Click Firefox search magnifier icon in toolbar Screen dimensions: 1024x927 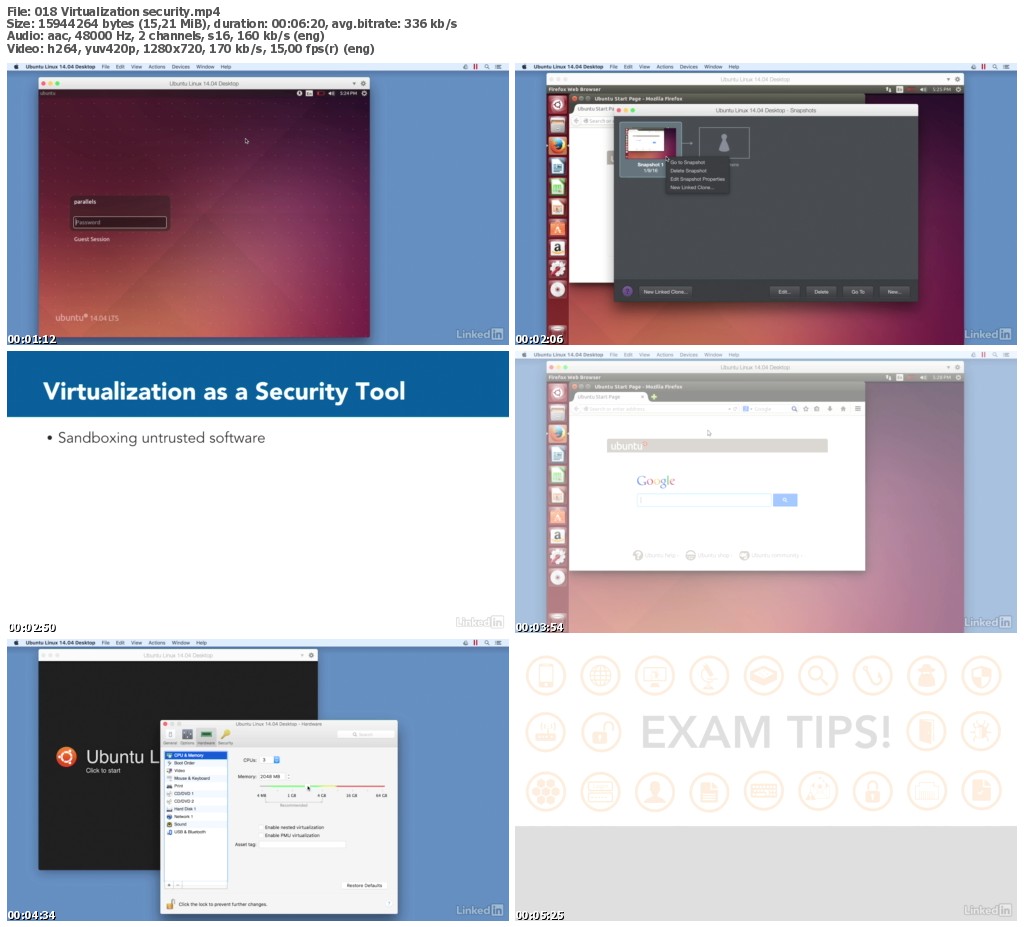click(794, 408)
